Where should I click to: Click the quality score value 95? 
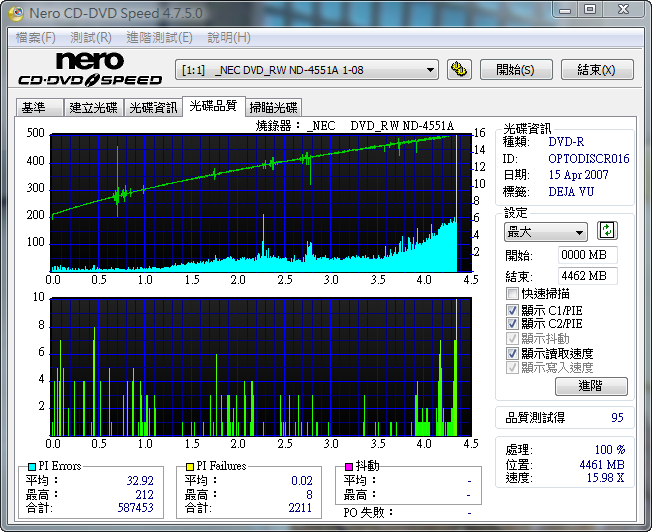click(617, 418)
